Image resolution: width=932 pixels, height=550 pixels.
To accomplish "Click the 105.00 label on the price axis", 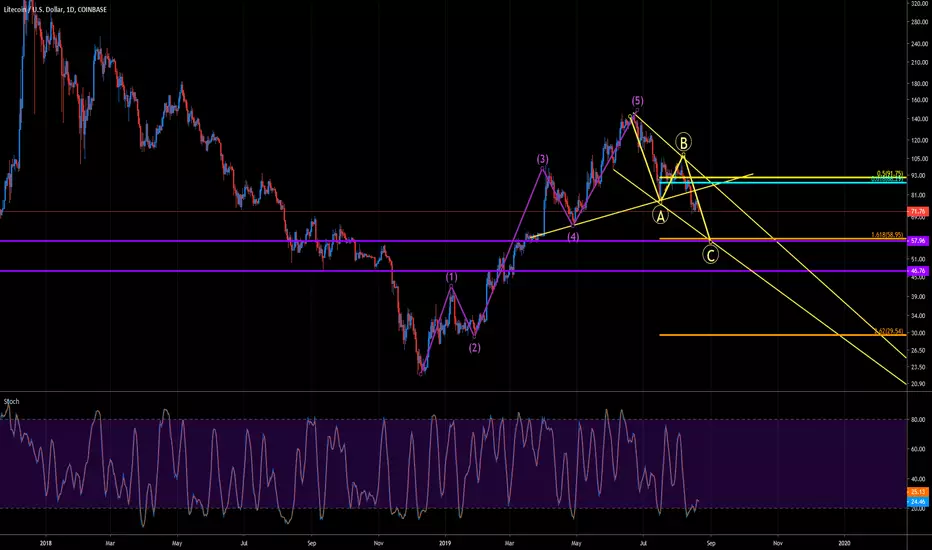I will coord(919,159).
